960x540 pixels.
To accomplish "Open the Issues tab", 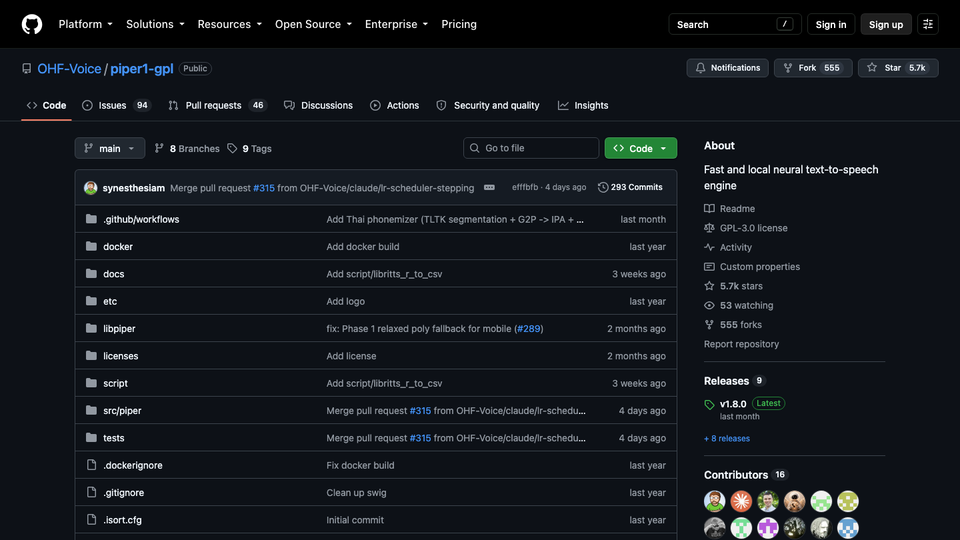I will pyautogui.click(x=116, y=105).
